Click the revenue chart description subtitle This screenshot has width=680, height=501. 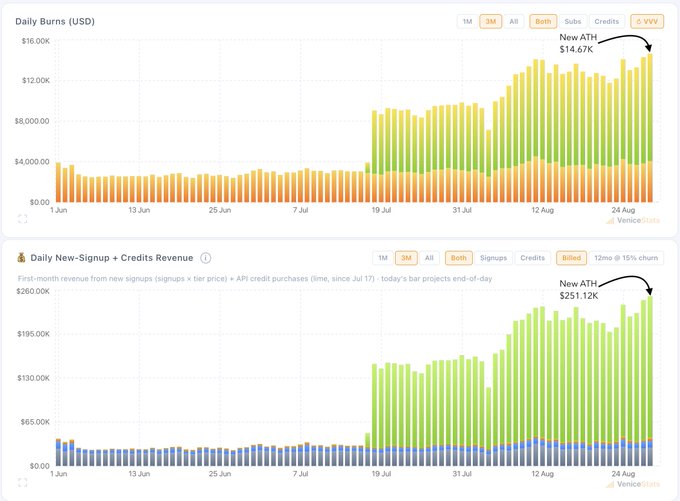[255, 278]
